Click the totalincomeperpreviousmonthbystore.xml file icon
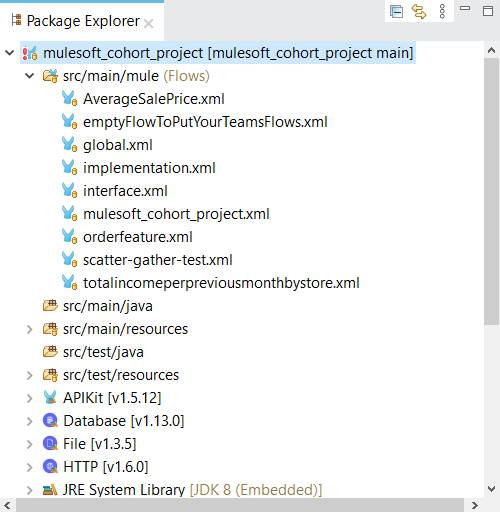 tap(70, 283)
